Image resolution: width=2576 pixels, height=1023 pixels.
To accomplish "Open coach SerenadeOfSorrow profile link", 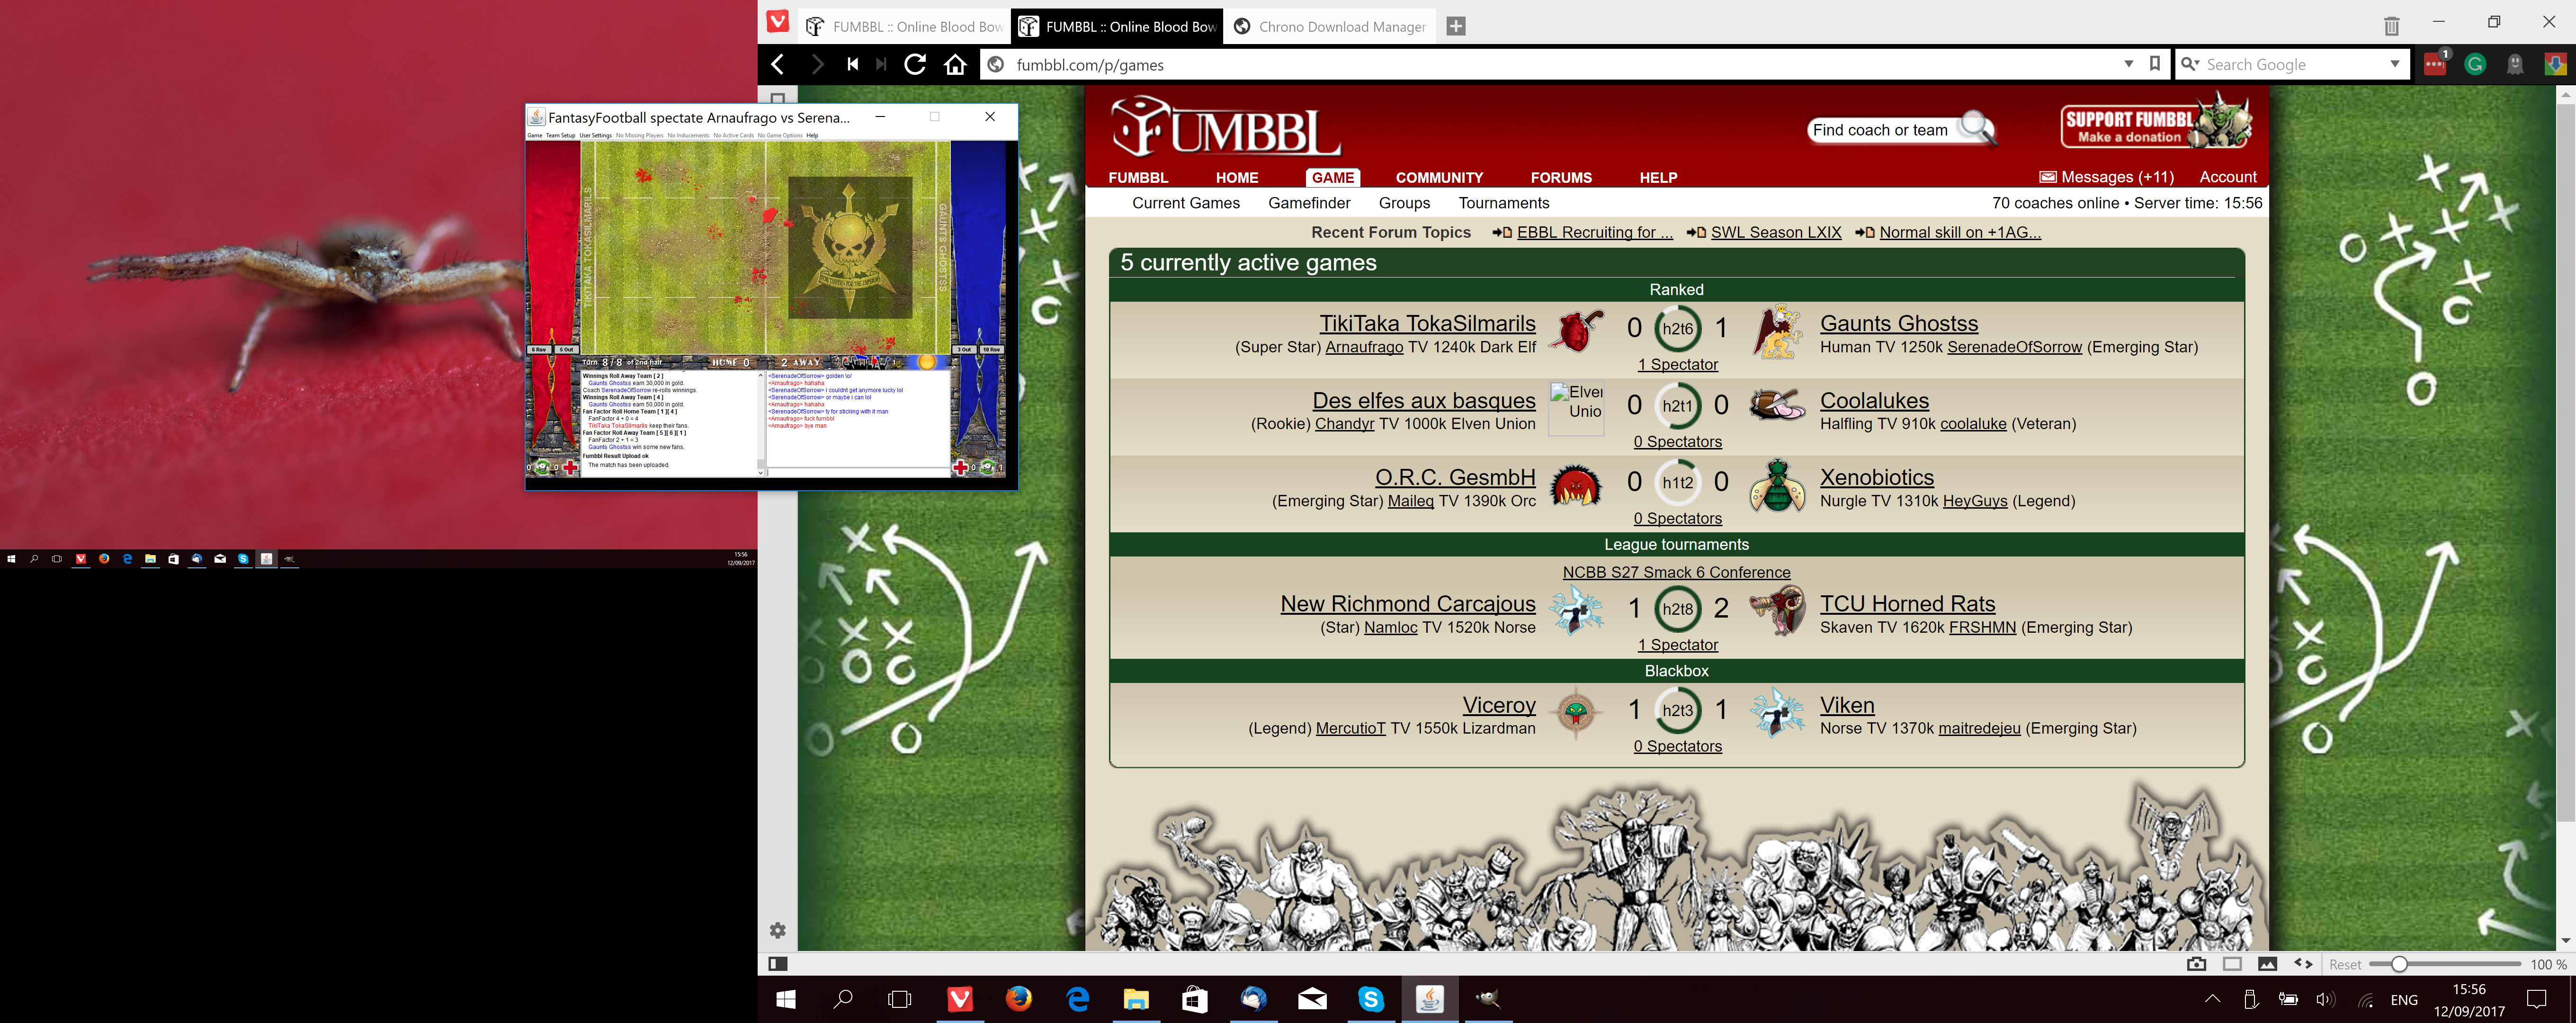I will (2014, 347).
